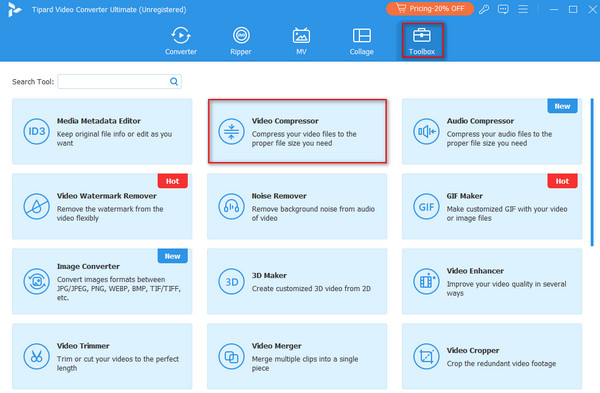Open the Video Compressor tool

[297, 131]
